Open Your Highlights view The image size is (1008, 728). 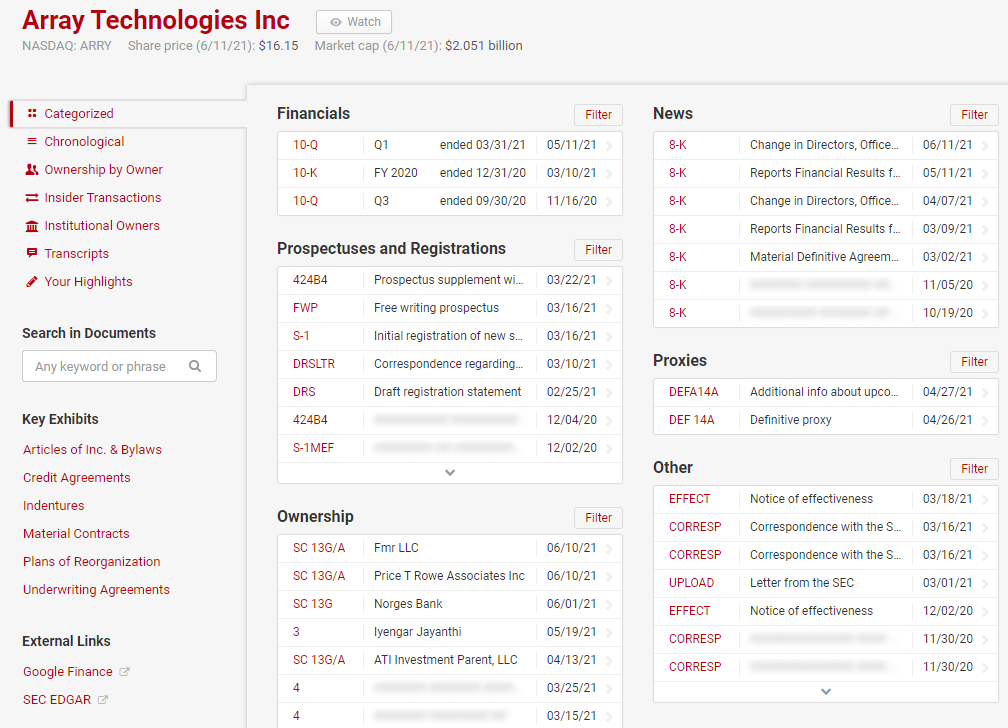(88, 282)
